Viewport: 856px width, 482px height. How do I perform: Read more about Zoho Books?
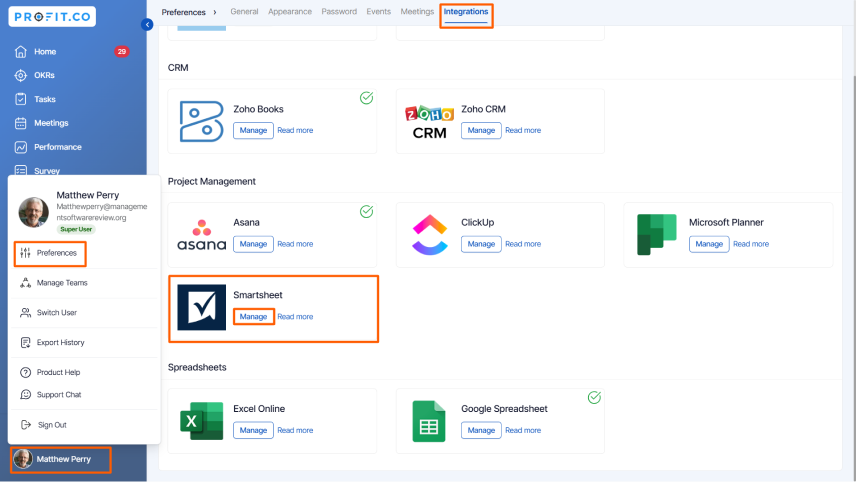point(295,130)
